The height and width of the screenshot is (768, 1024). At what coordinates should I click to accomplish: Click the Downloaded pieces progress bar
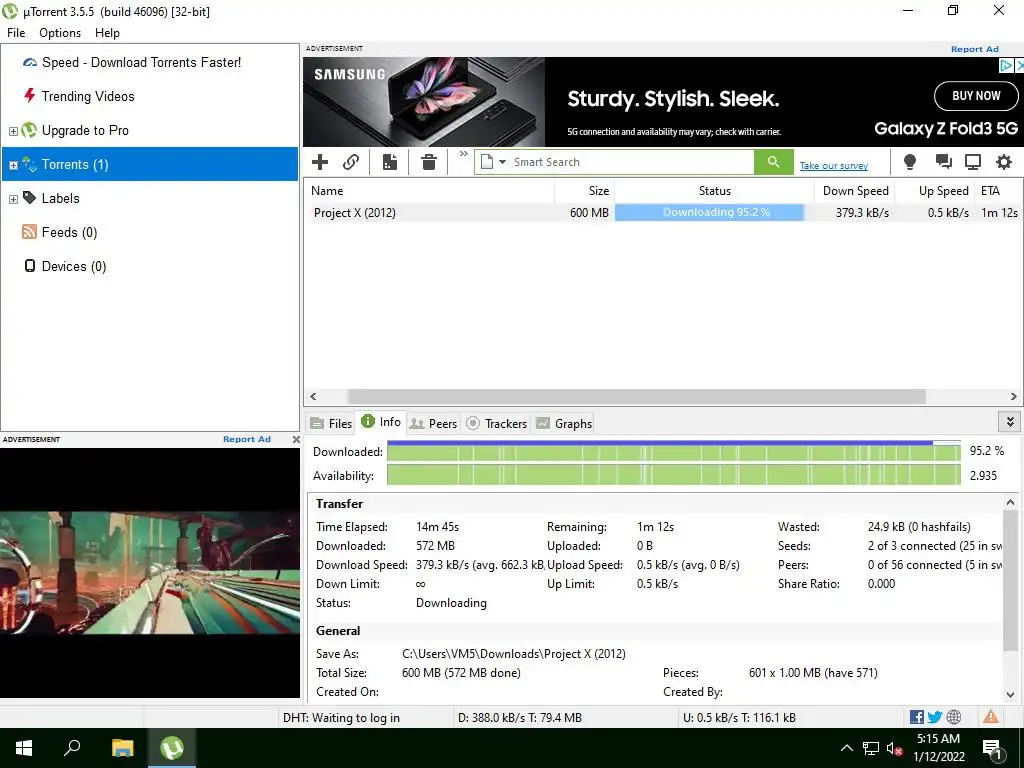[673, 452]
